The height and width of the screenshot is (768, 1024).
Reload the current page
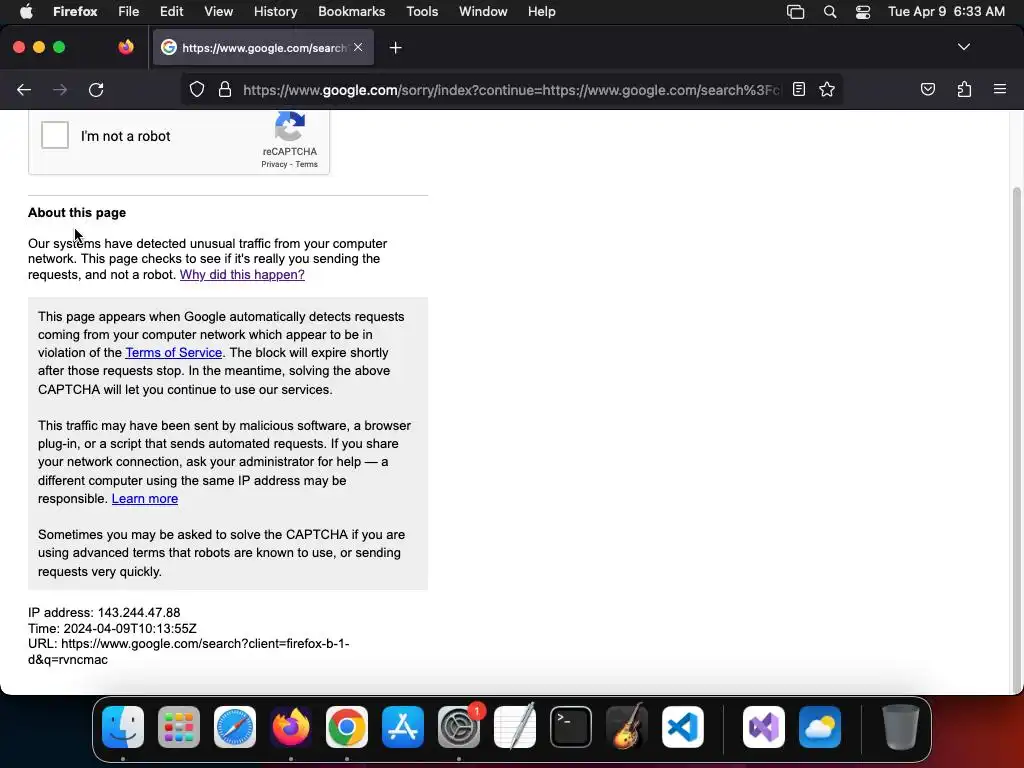pos(96,90)
